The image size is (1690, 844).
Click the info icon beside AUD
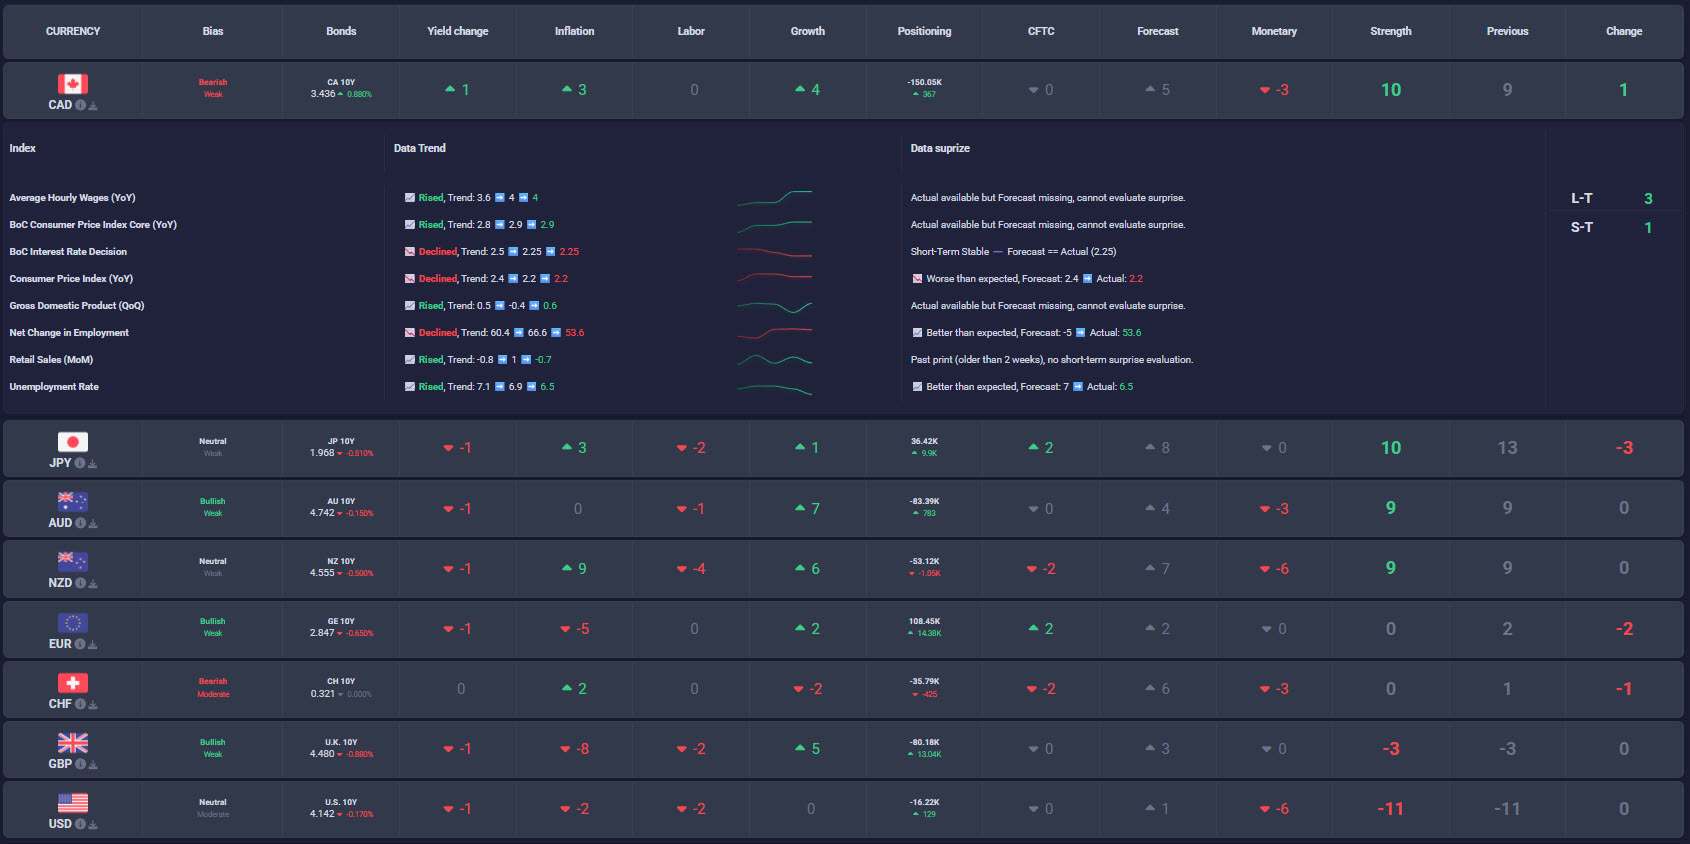point(80,524)
